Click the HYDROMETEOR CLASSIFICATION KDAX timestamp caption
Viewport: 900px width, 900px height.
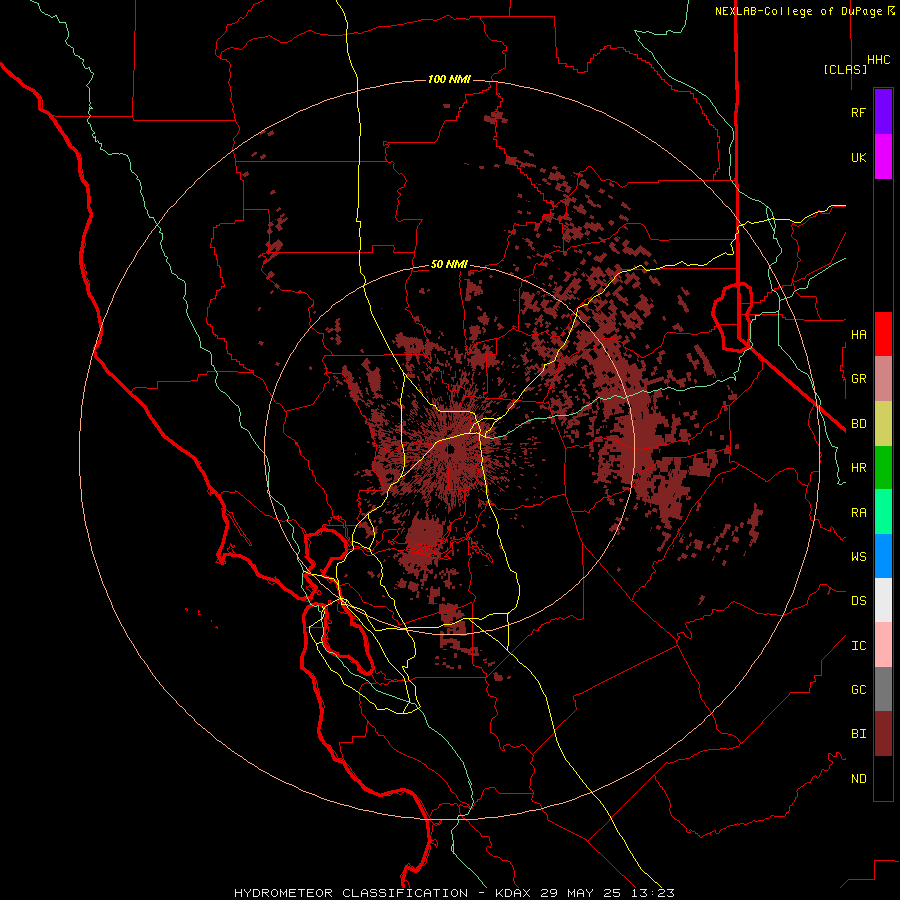click(454, 893)
